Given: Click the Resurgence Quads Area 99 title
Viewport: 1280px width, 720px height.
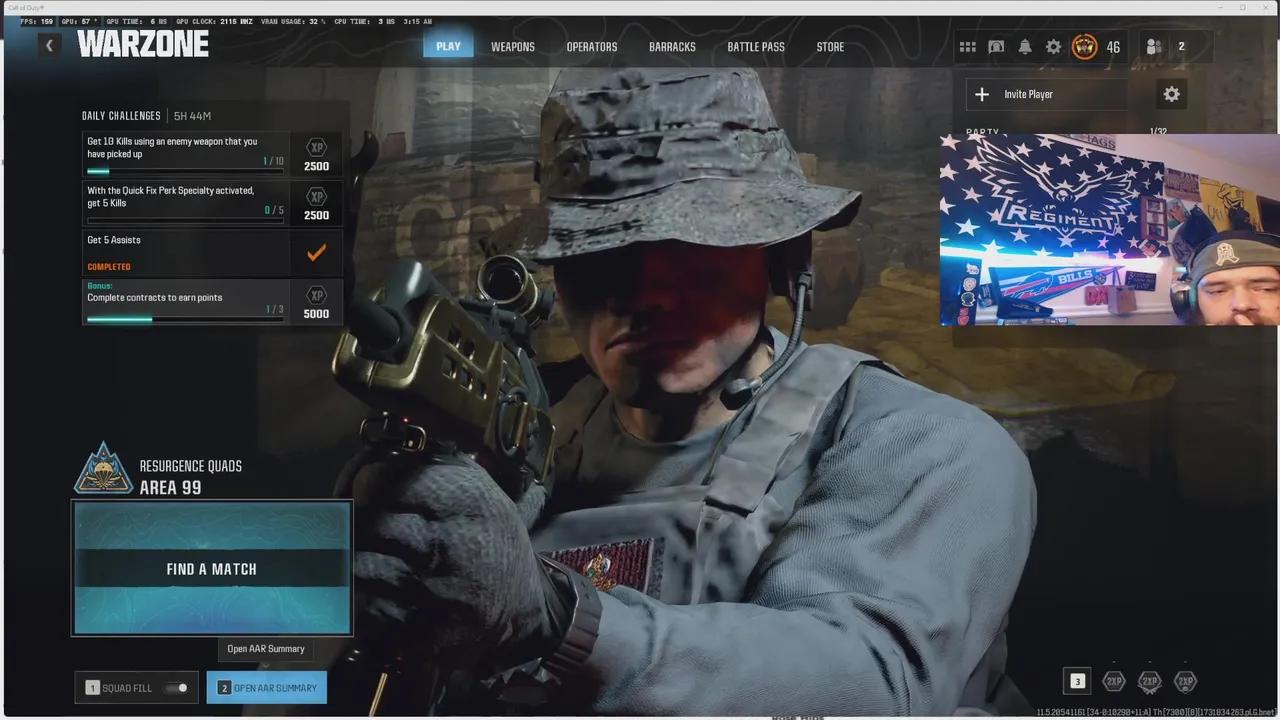Looking at the screenshot, I should tap(190, 477).
